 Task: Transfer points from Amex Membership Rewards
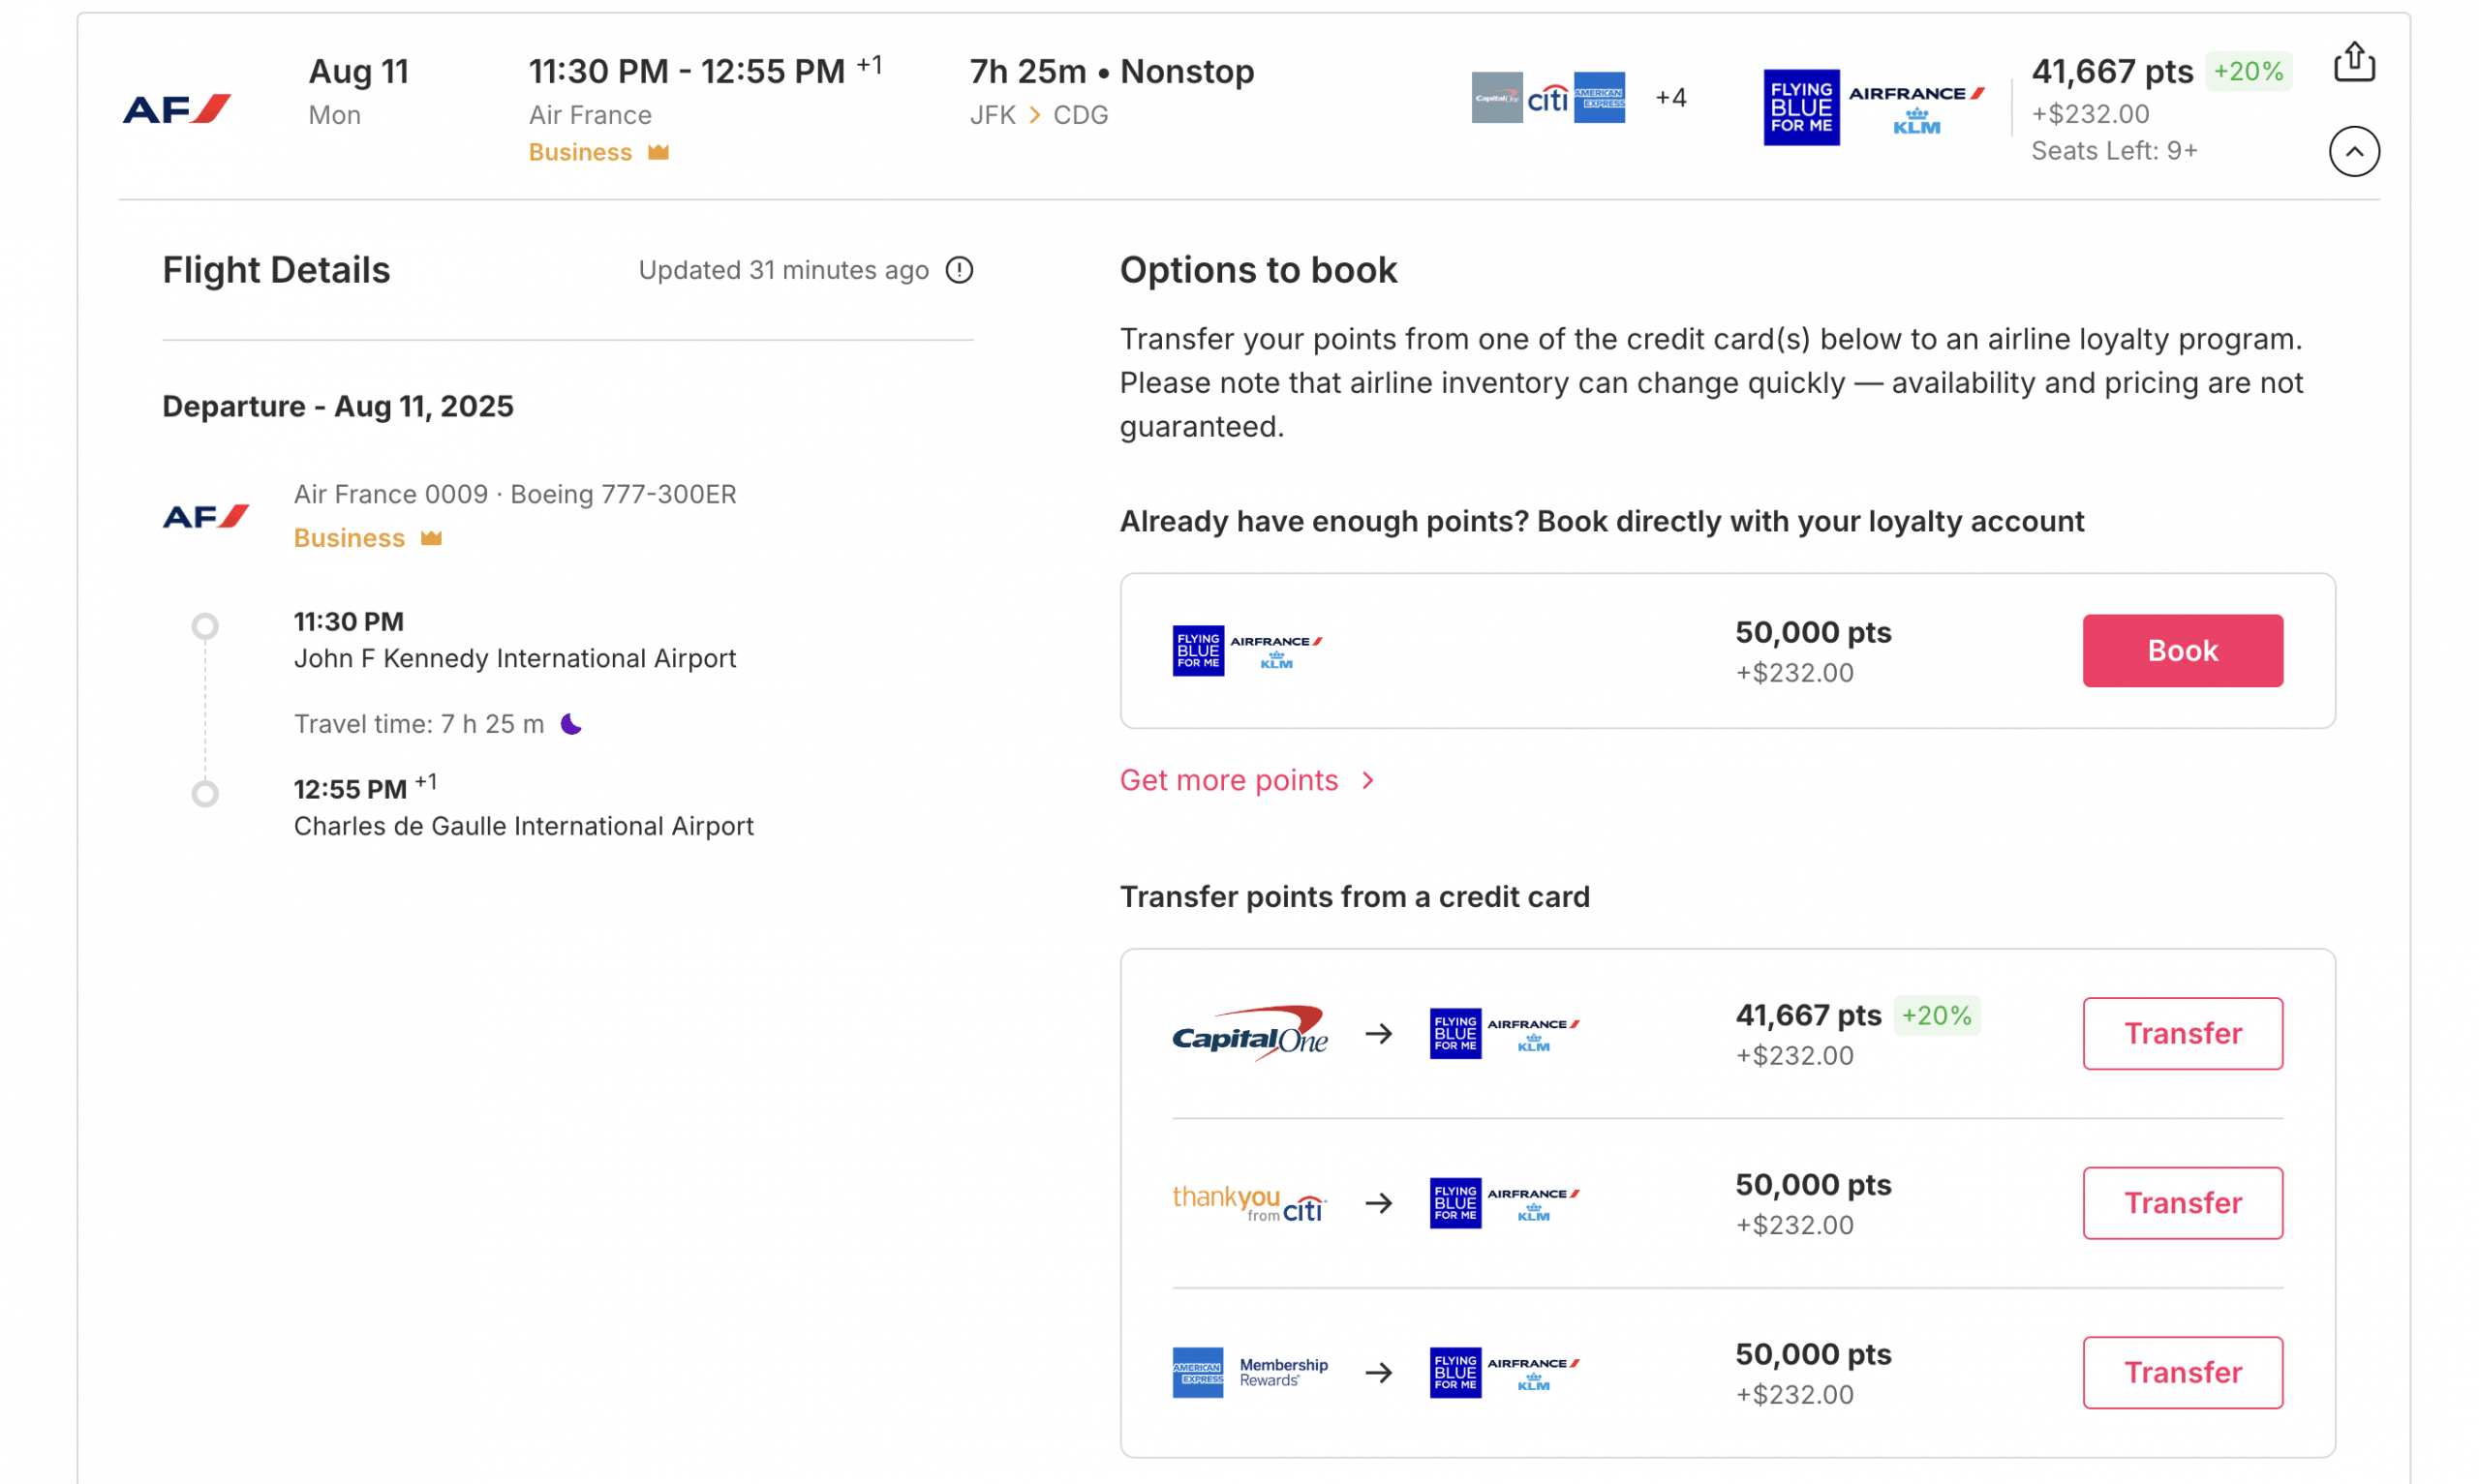[2181, 1372]
